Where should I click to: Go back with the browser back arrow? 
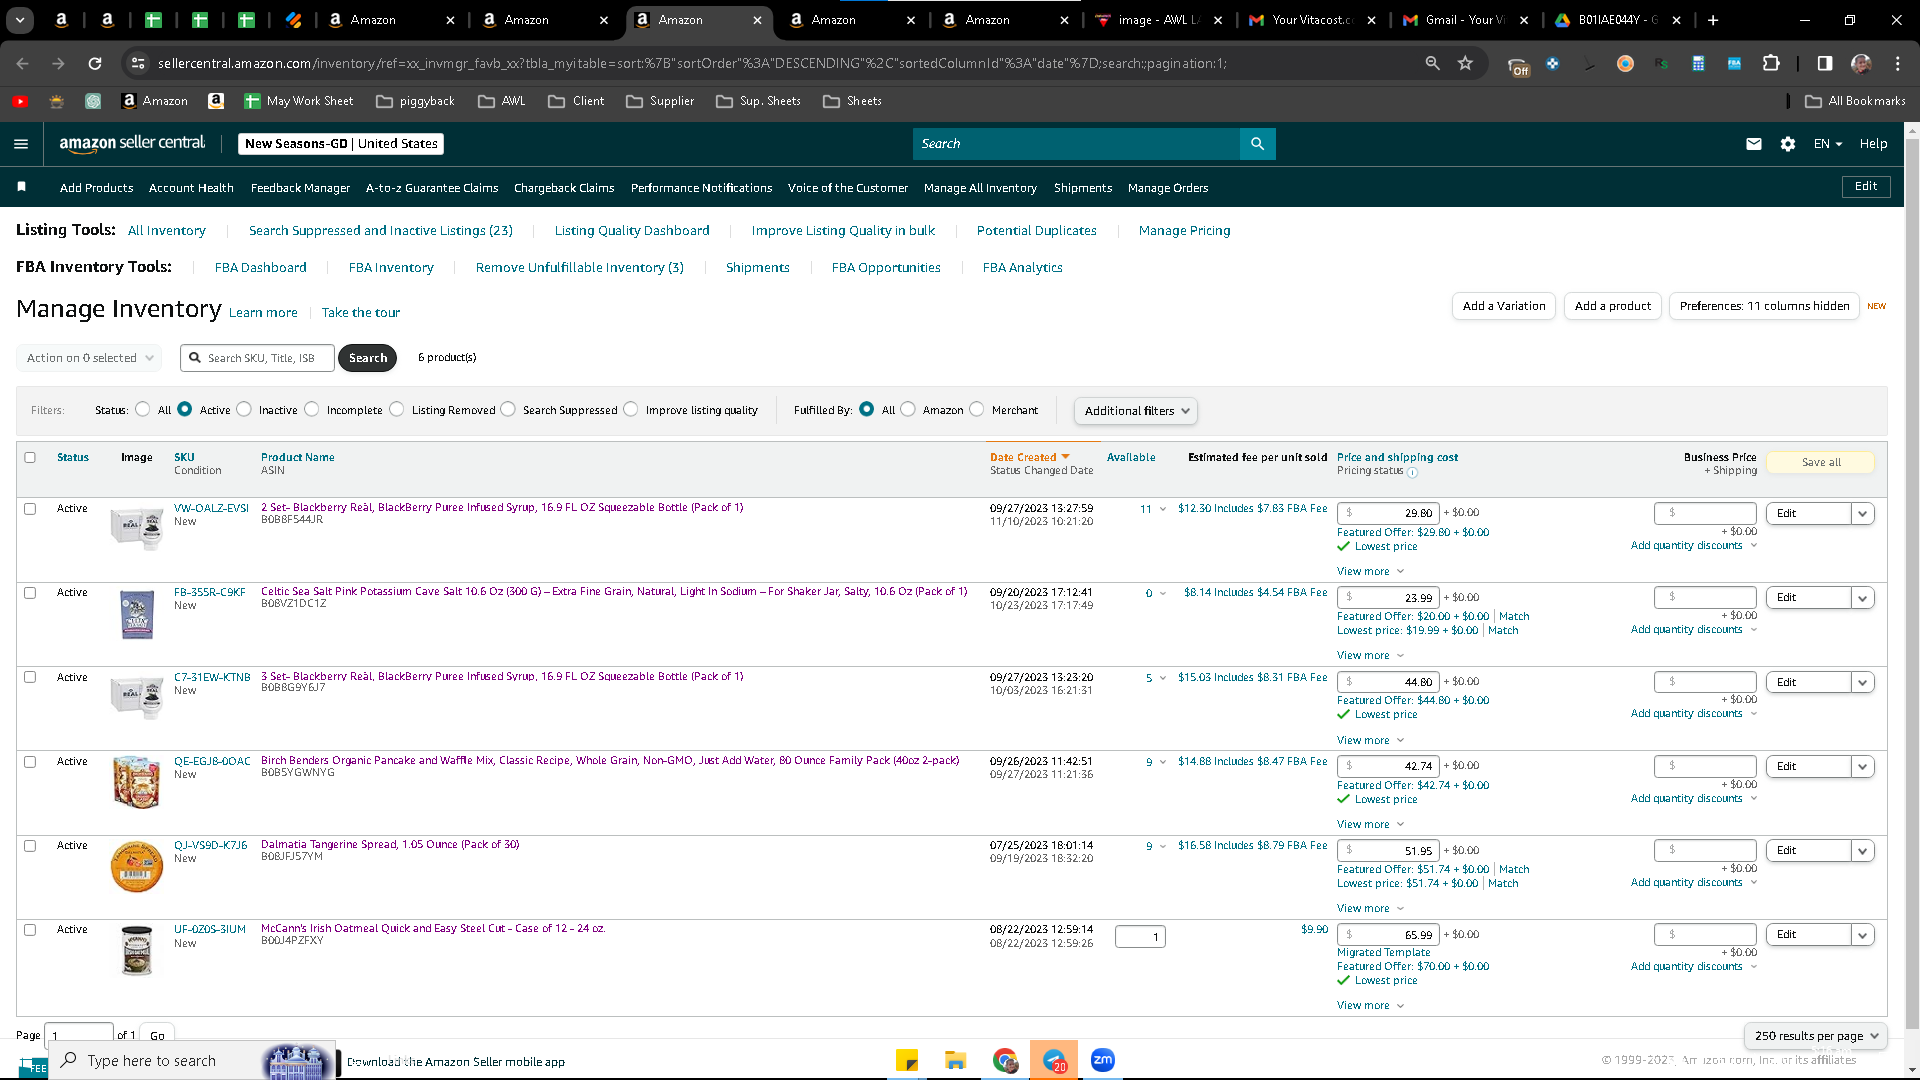click(x=22, y=63)
